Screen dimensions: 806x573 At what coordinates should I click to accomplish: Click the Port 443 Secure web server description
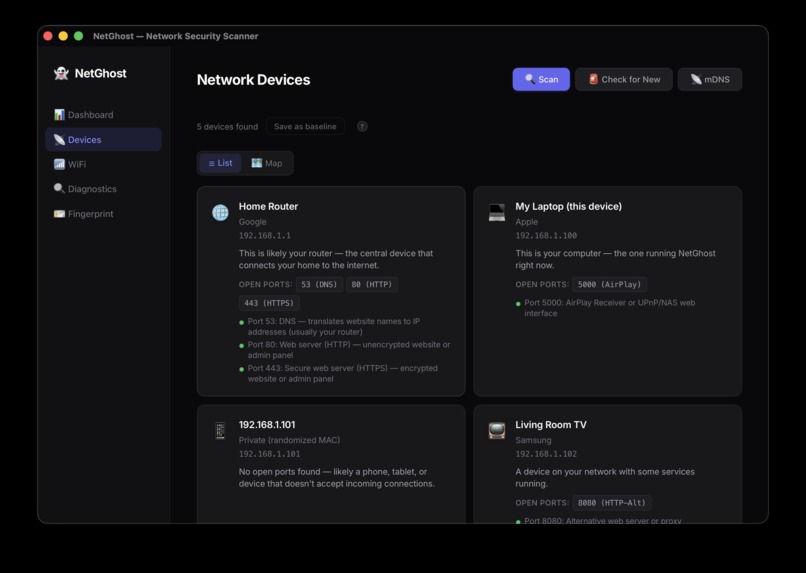point(342,374)
